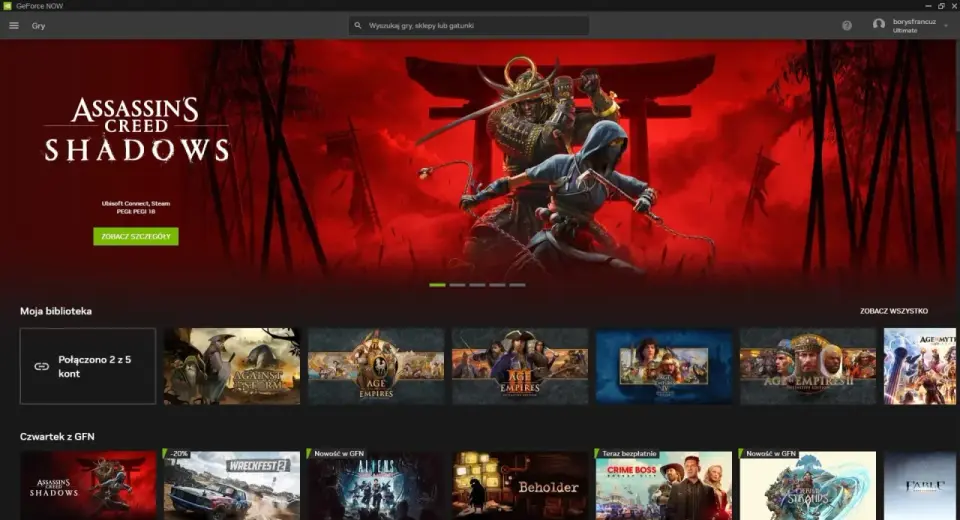
Task: Open the help question mark icon
Action: pos(847,26)
